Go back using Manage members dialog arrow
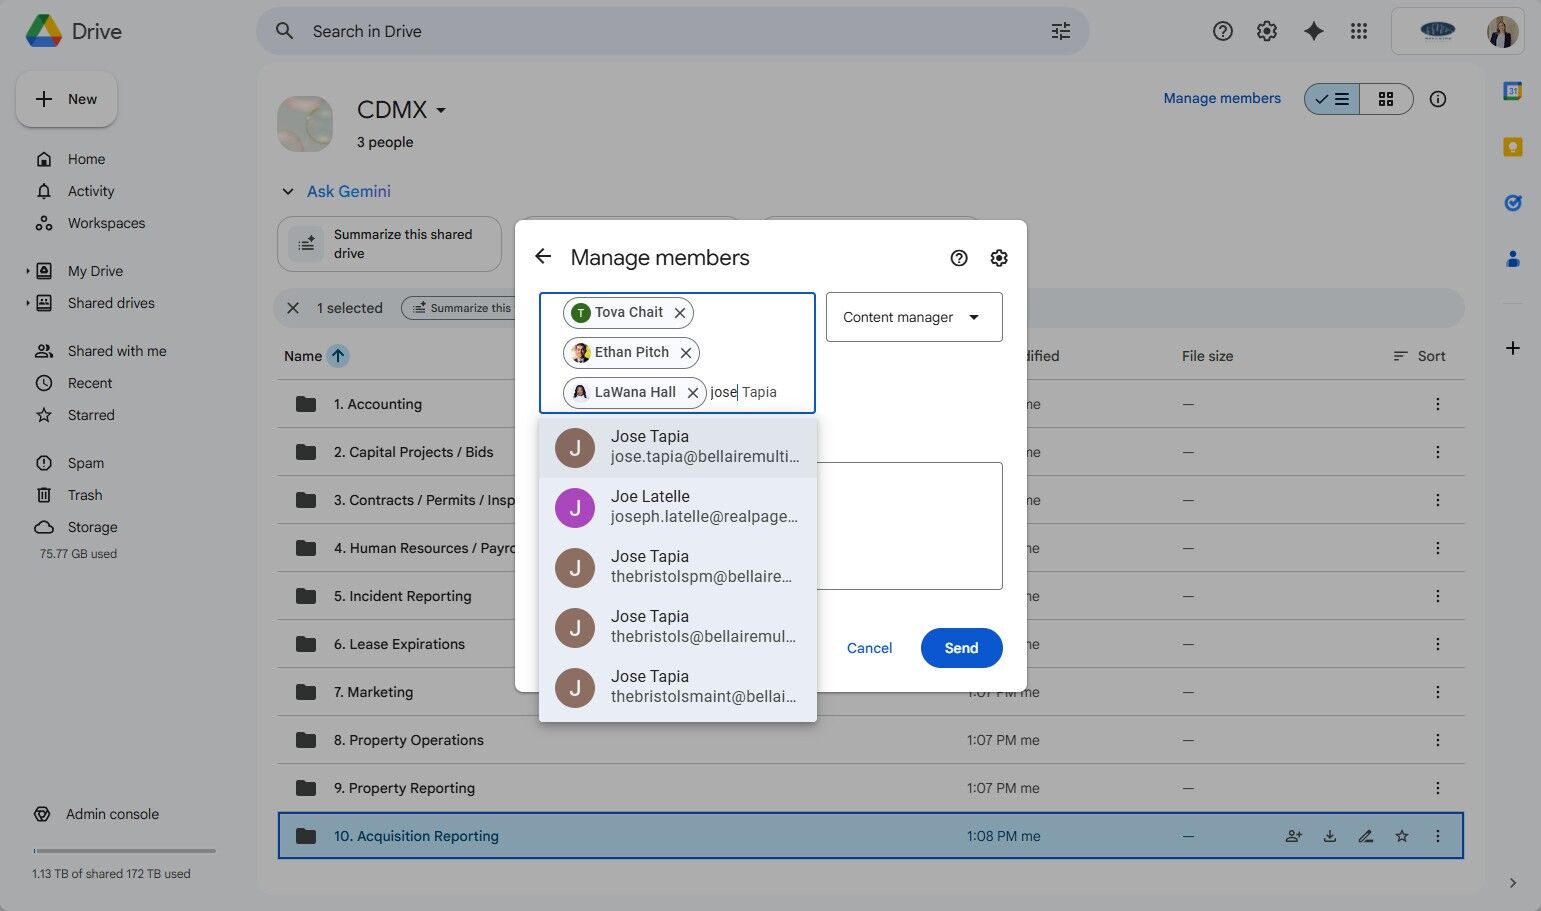The image size is (1541, 911). pyautogui.click(x=543, y=257)
